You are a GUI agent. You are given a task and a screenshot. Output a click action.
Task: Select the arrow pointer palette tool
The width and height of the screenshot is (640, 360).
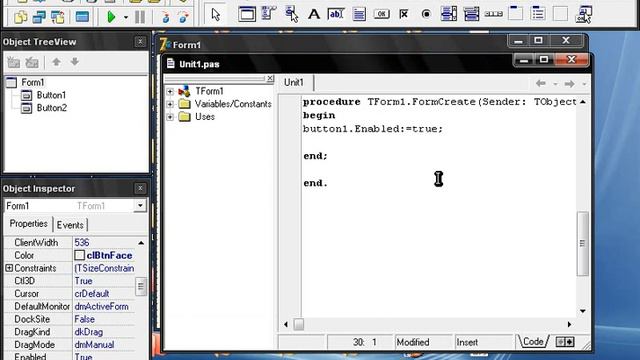tap(216, 15)
